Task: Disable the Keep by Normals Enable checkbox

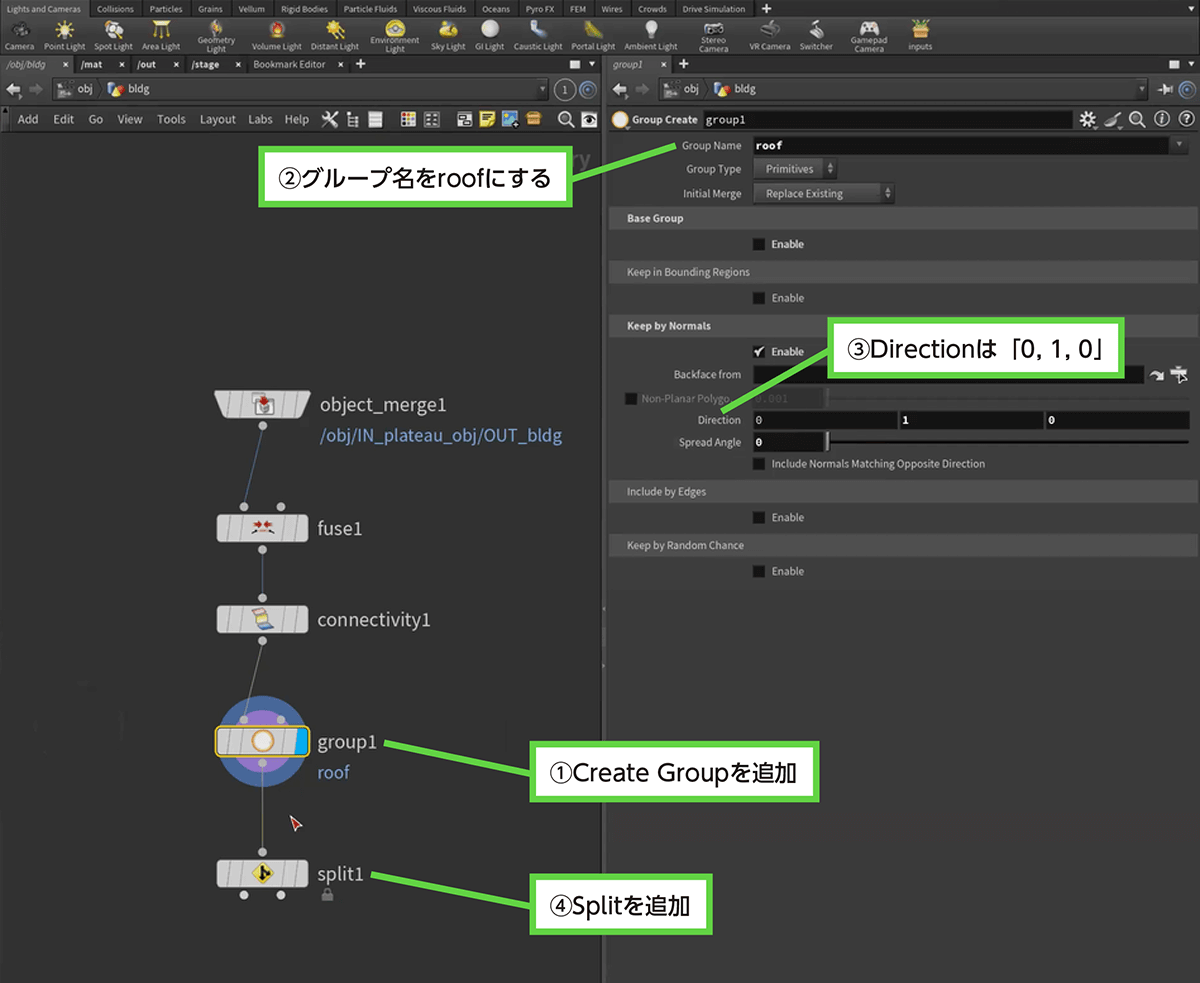Action: tap(759, 352)
